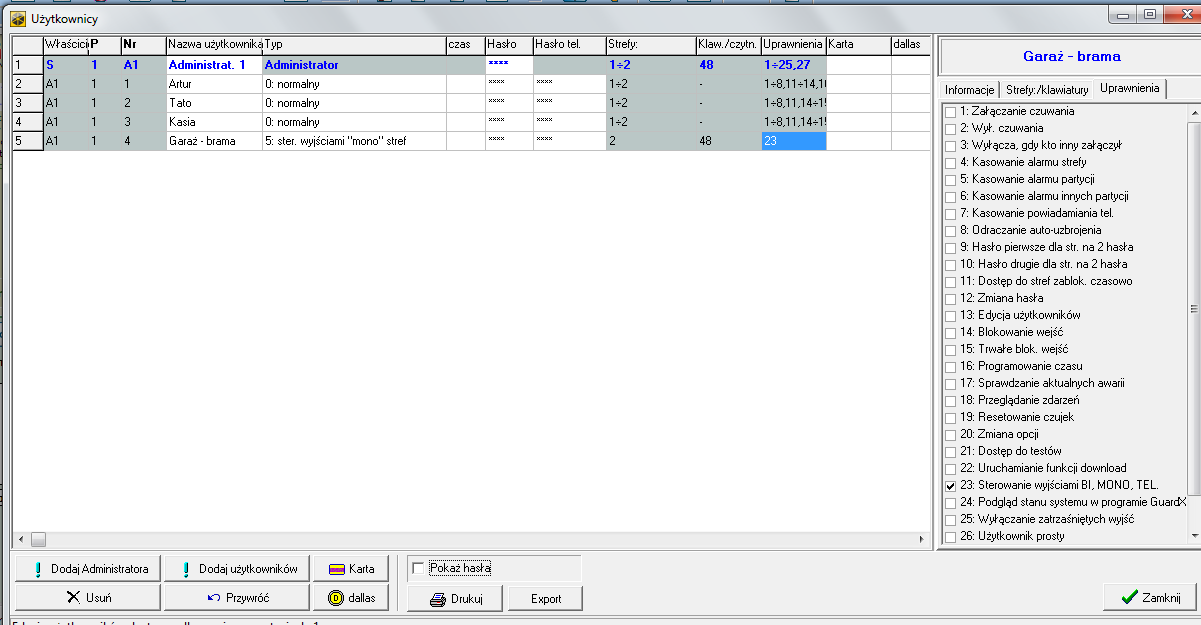Click horizontal scrollbar left arrow of table
This screenshot has width=1201, height=625.
(20, 539)
